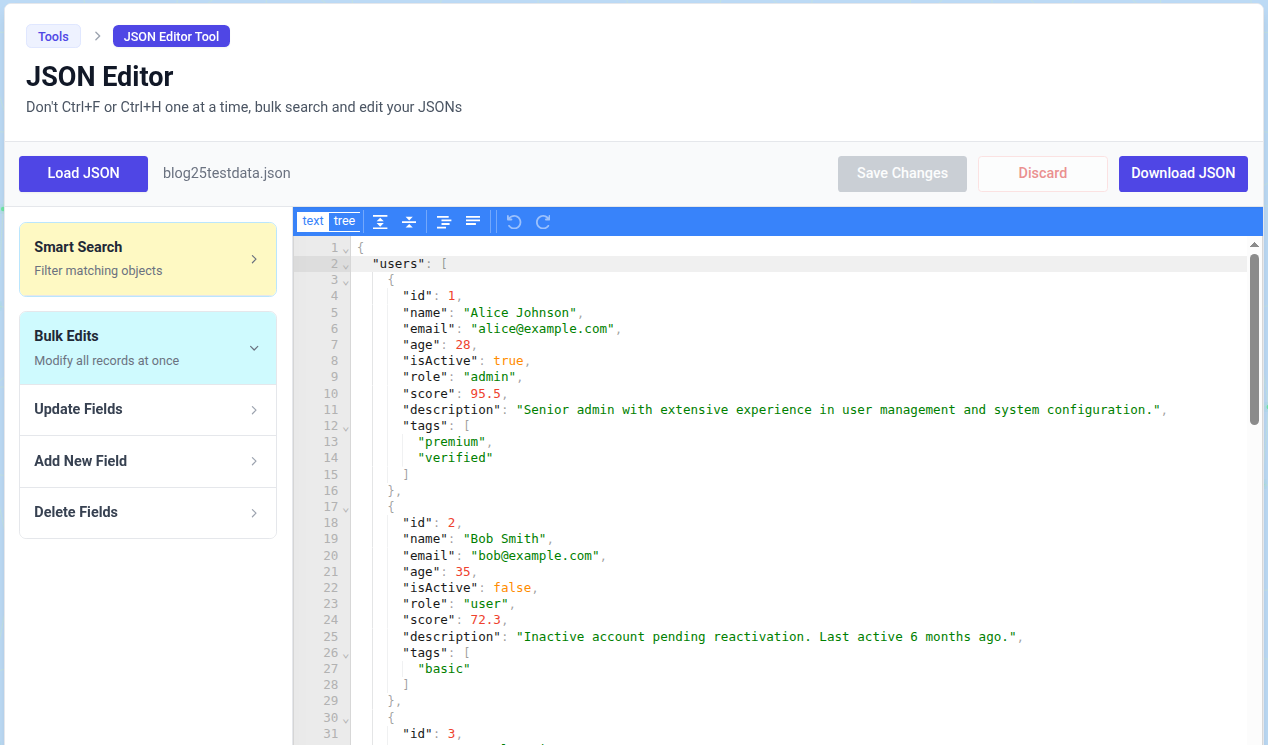
Task: Fold the "tags" array on line 12
Action: coord(346,427)
